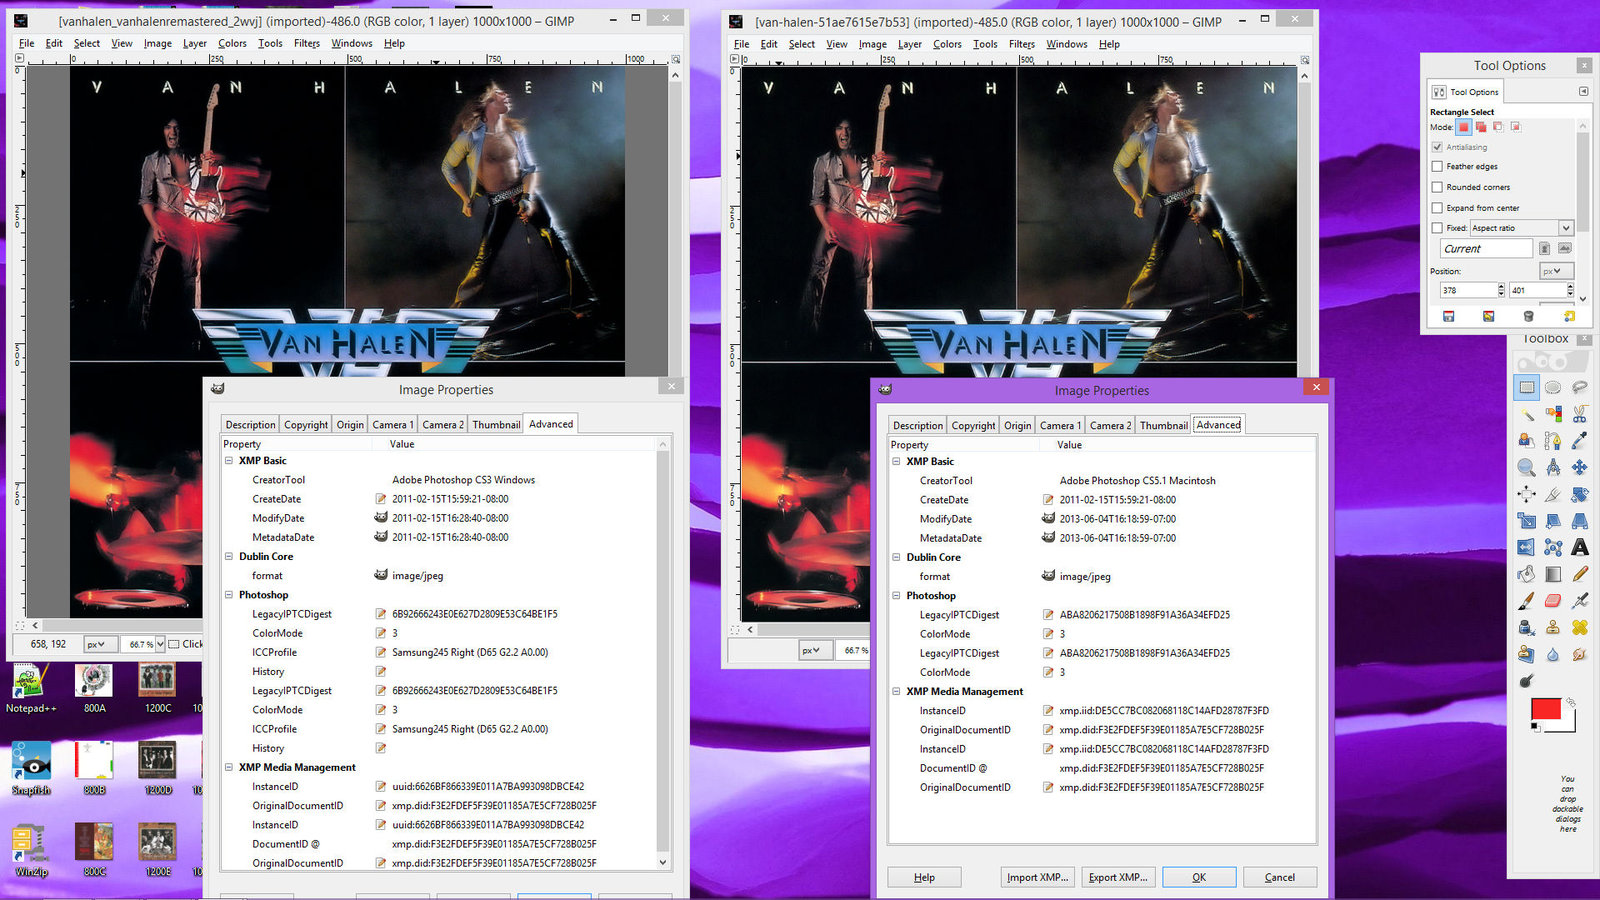Screen dimensions: 1600x900
Task: Select the Select by Color tool
Action: click(1553, 414)
